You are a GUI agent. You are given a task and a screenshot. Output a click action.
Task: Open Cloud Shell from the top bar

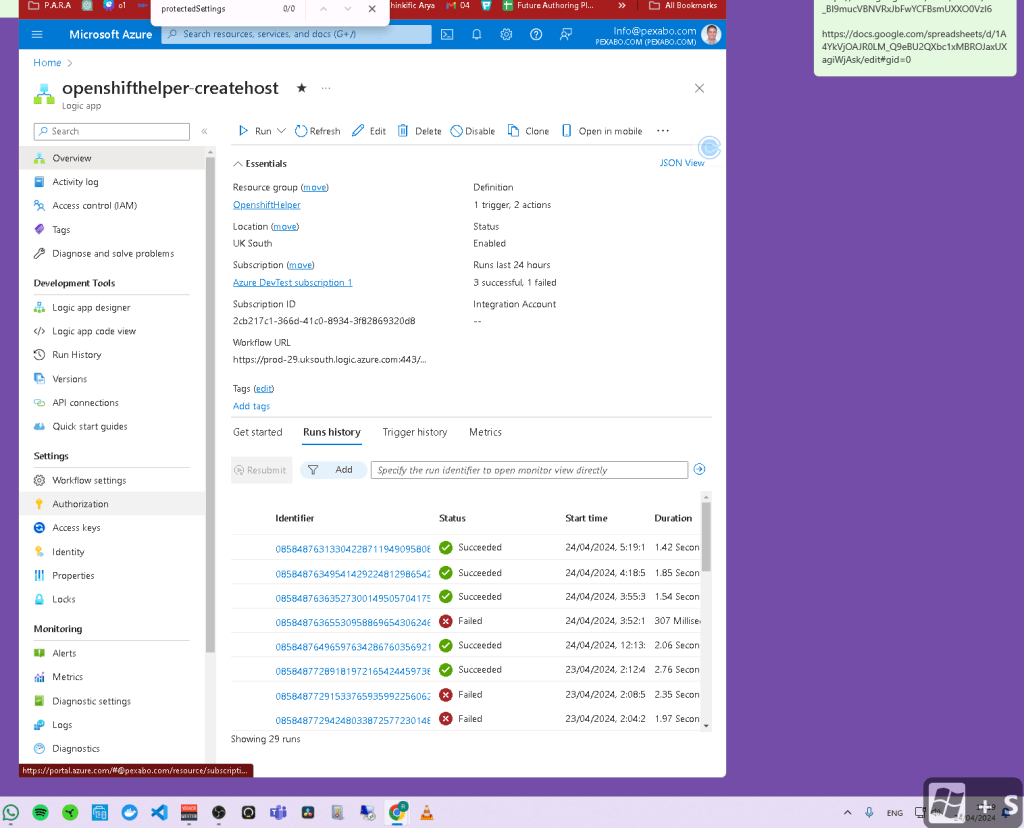pos(447,35)
